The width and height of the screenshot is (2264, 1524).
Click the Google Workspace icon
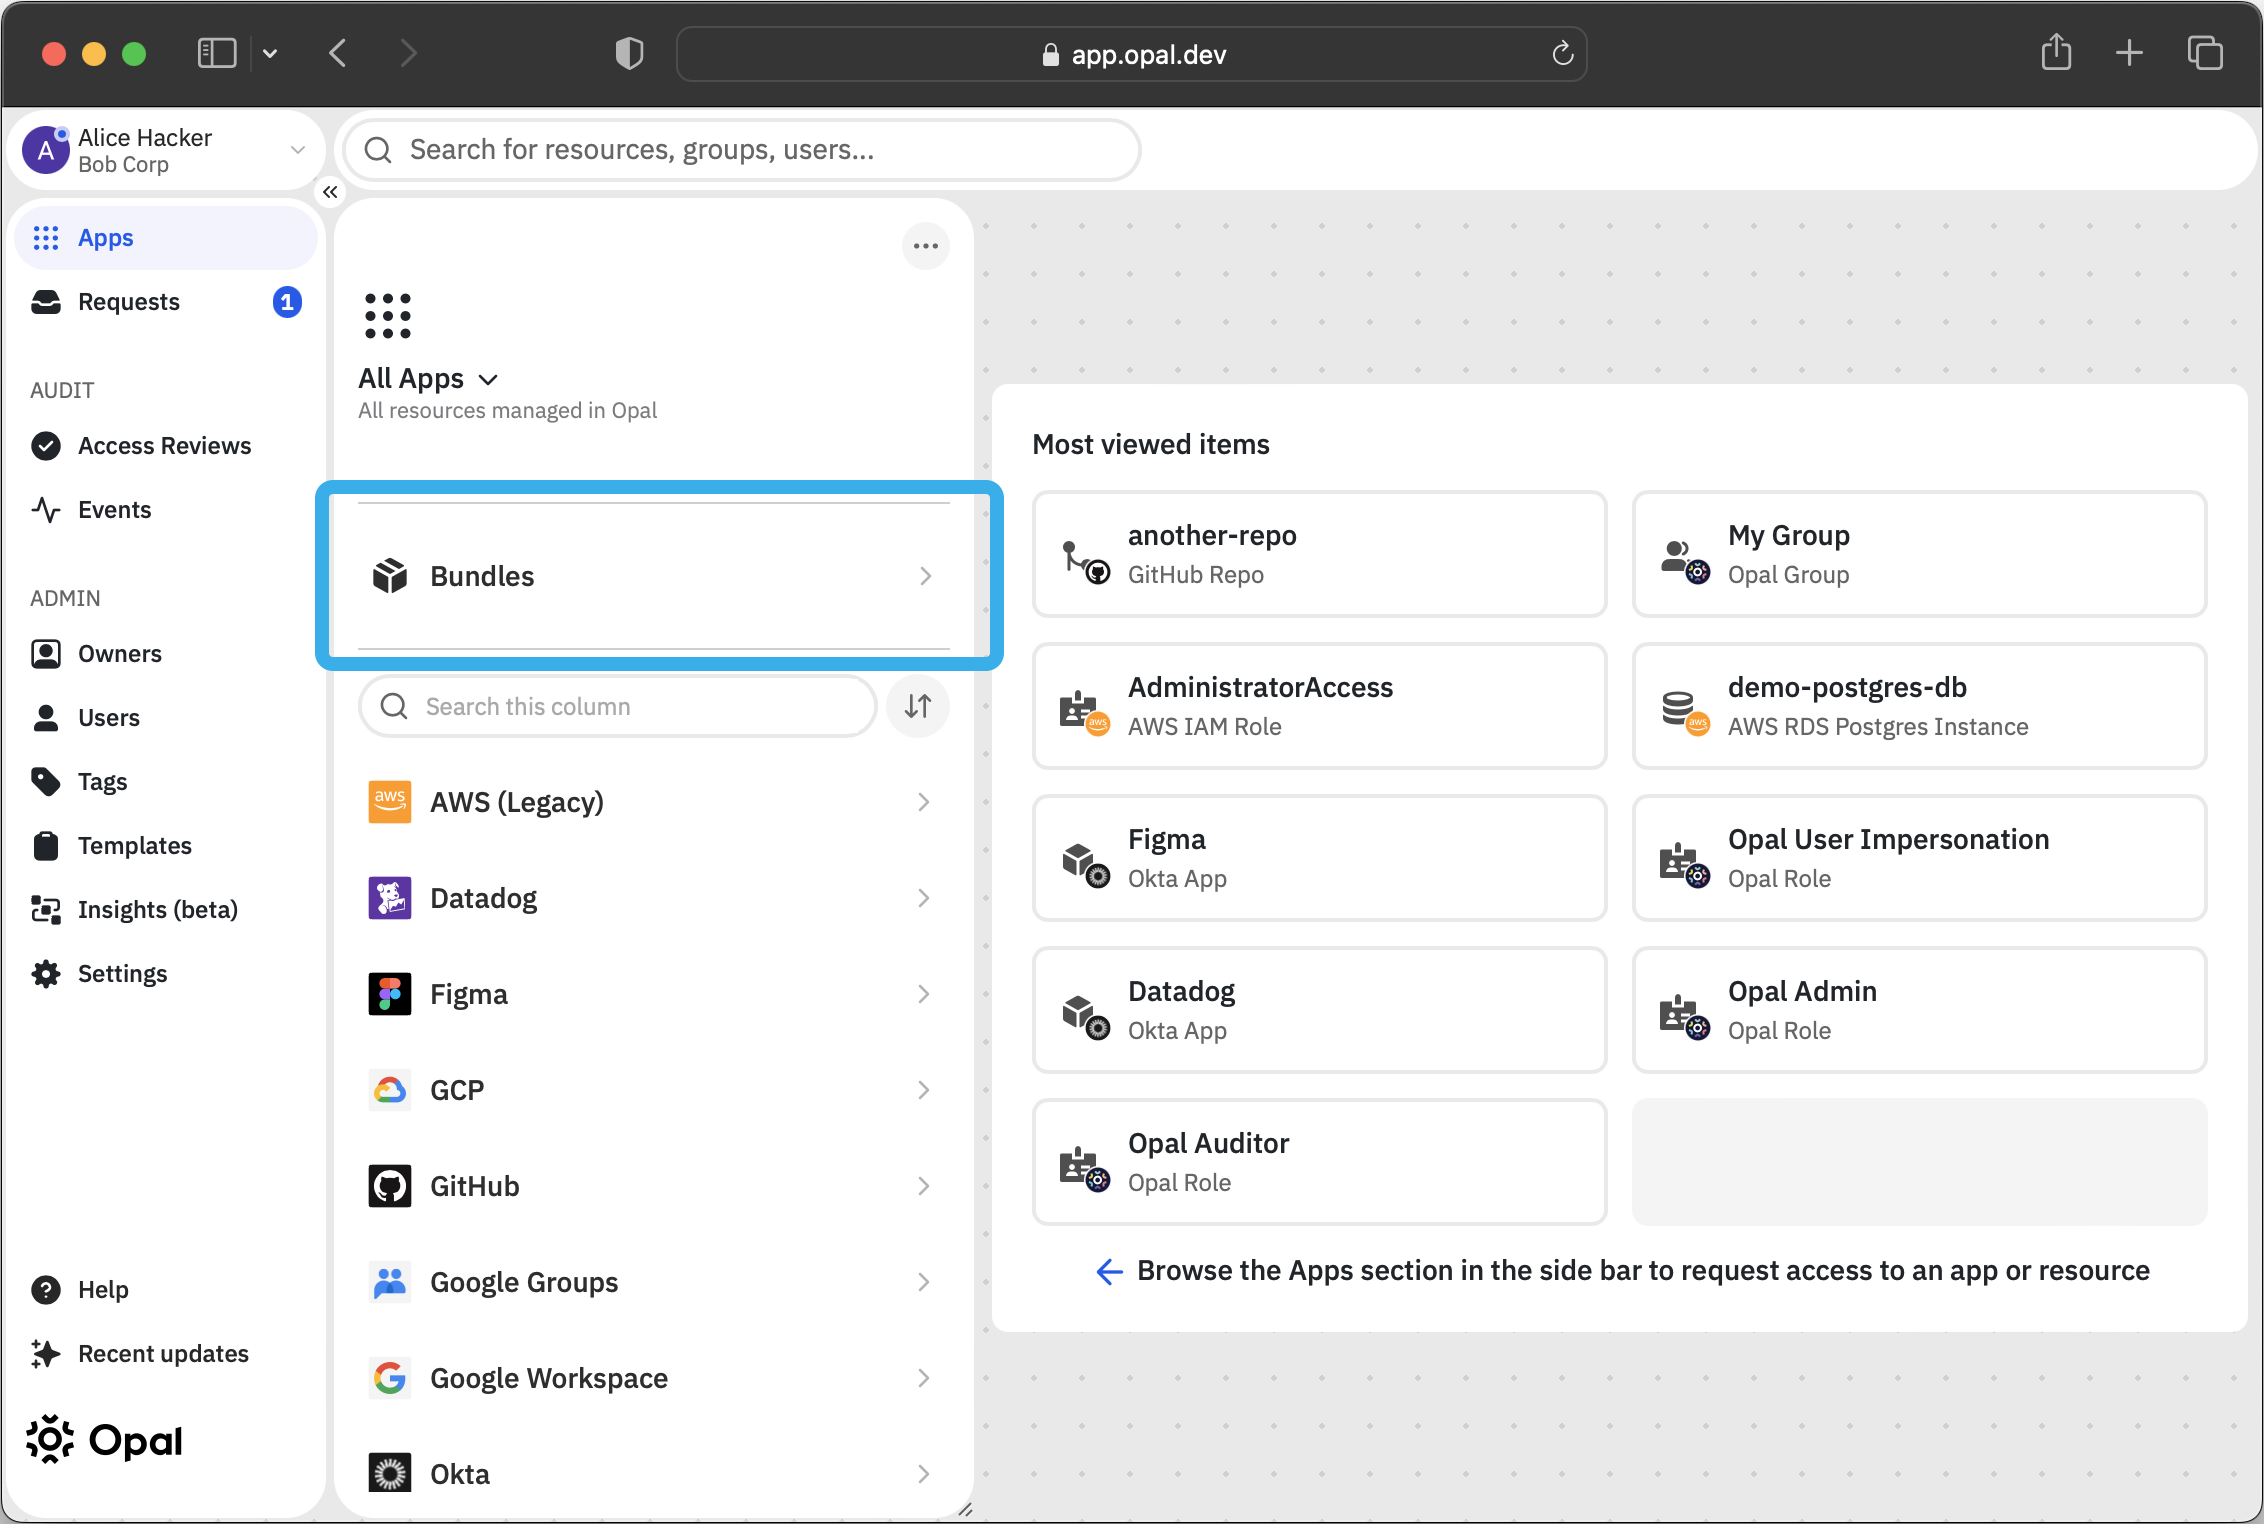(390, 1378)
